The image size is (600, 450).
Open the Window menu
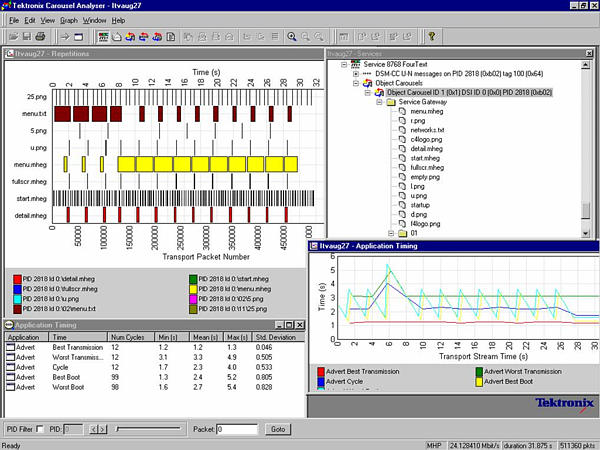tap(95, 20)
